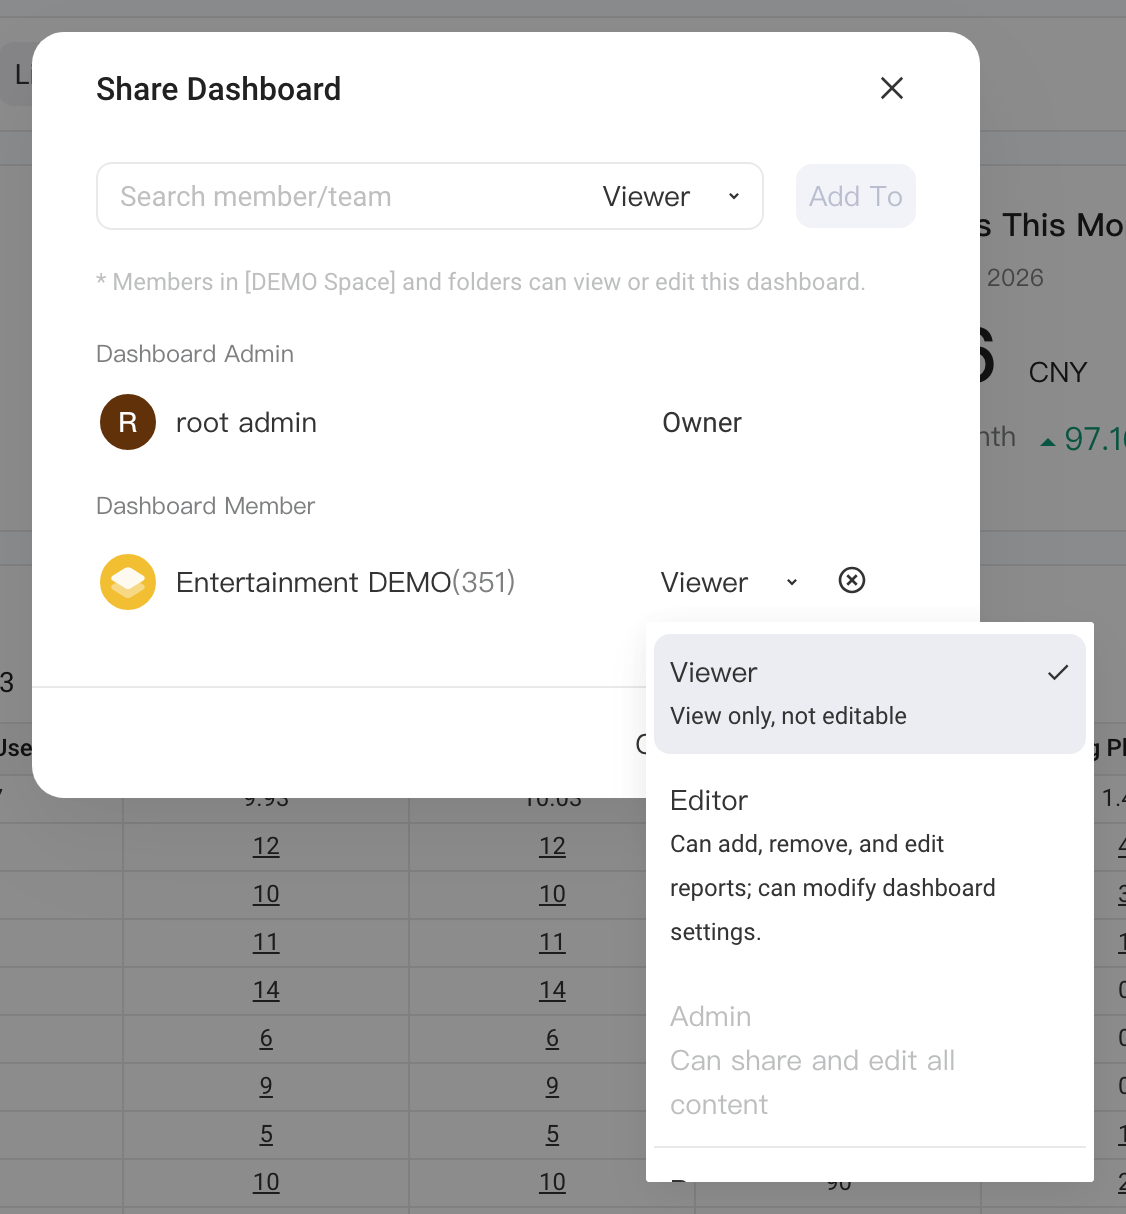The width and height of the screenshot is (1126, 1214).
Task: Open the Viewer role dropdown in search bar
Action: (x=671, y=196)
